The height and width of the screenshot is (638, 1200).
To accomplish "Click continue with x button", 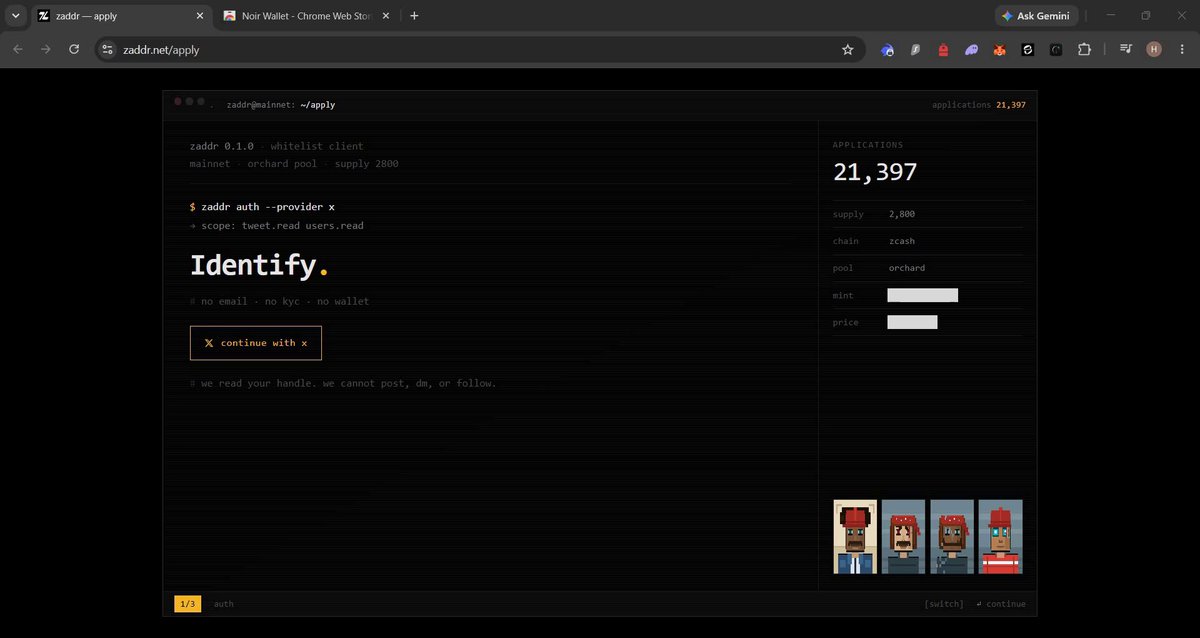I will 256,343.
